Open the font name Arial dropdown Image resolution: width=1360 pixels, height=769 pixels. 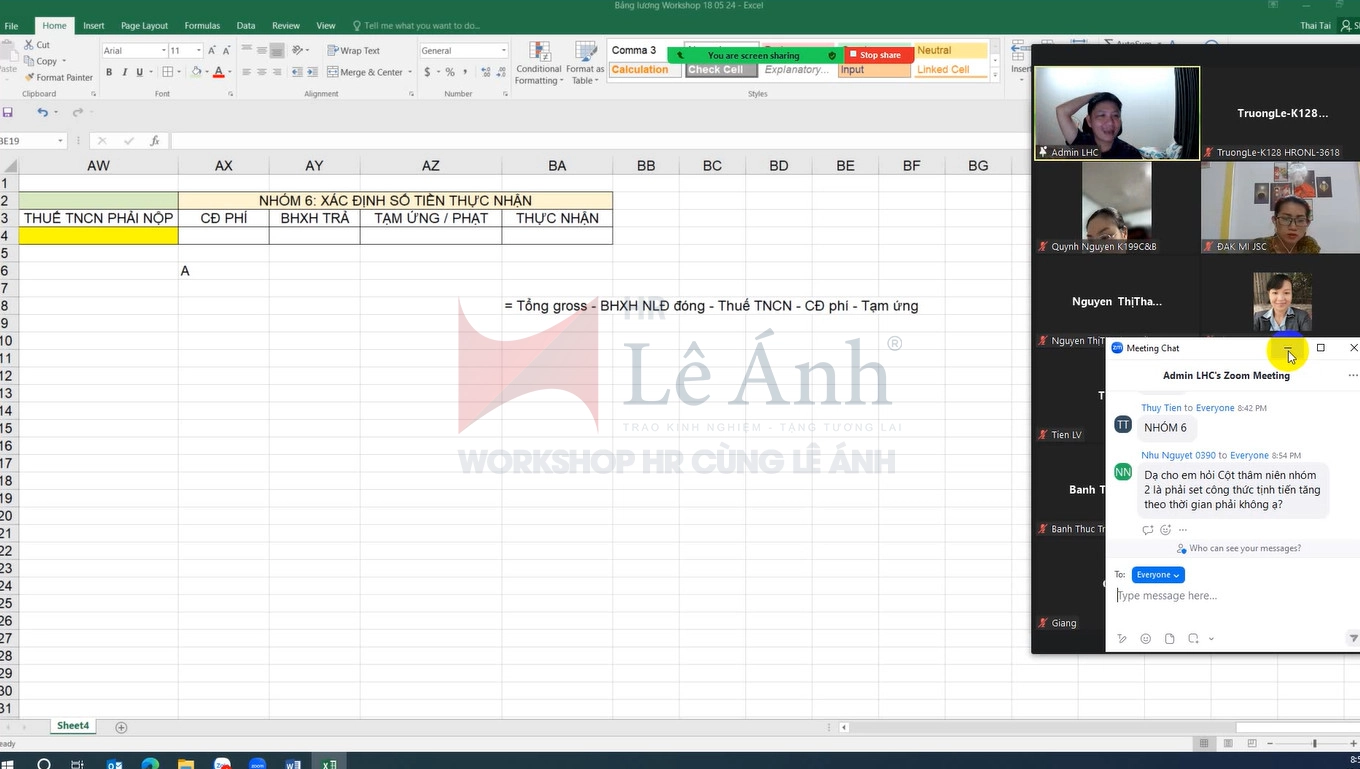pos(163,51)
